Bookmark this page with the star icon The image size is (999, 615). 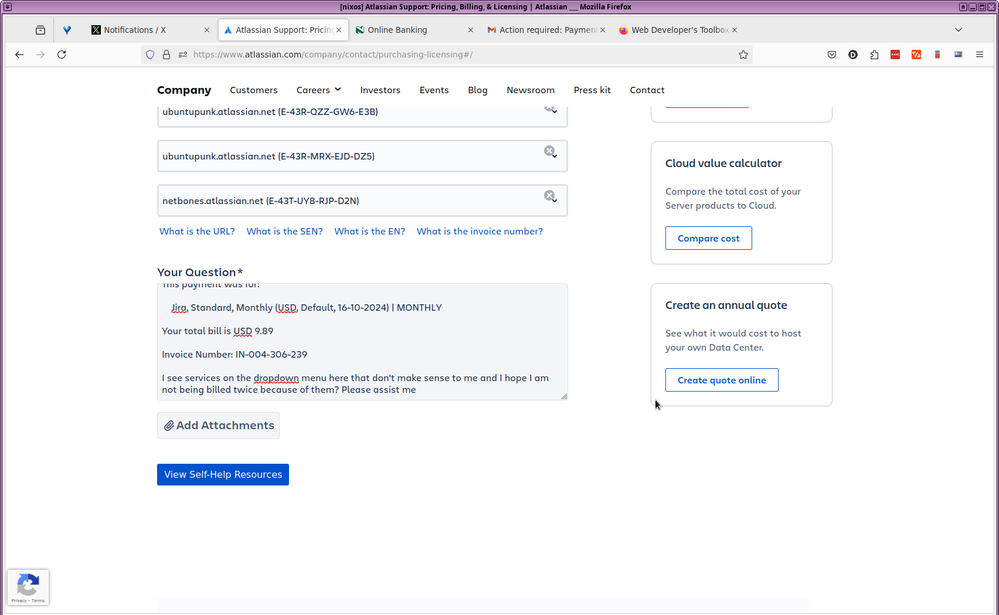743,55
